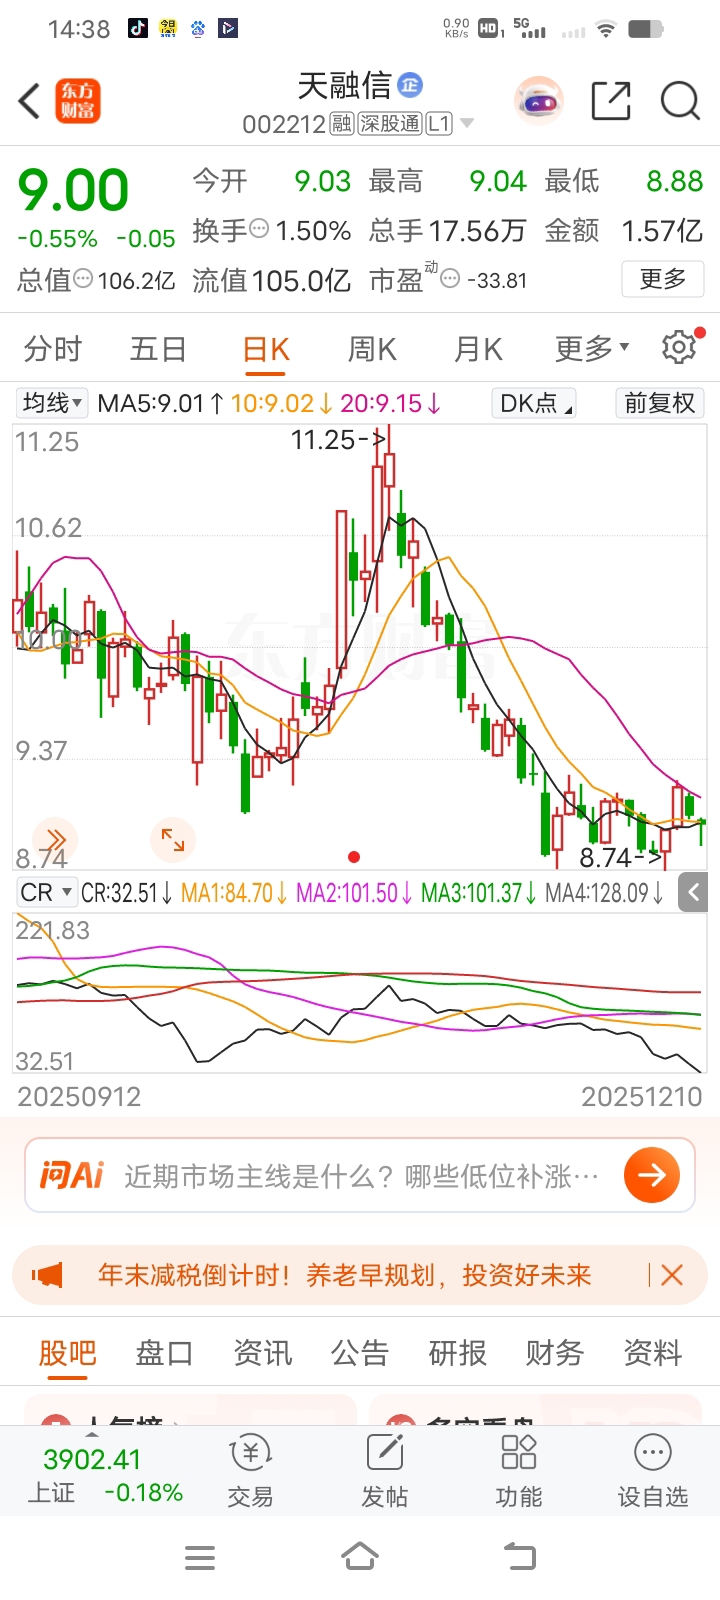Tap Android home navigation button
This screenshot has width=720, height=1600.
360,1557
